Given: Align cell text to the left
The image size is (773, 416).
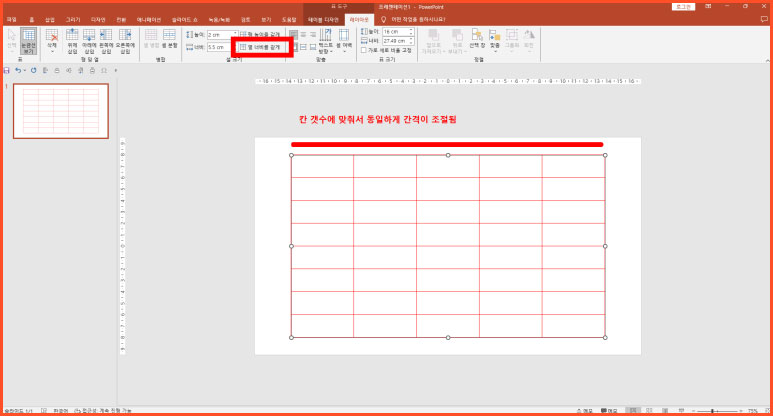Looking at the screenshot, I should [294, 35].
